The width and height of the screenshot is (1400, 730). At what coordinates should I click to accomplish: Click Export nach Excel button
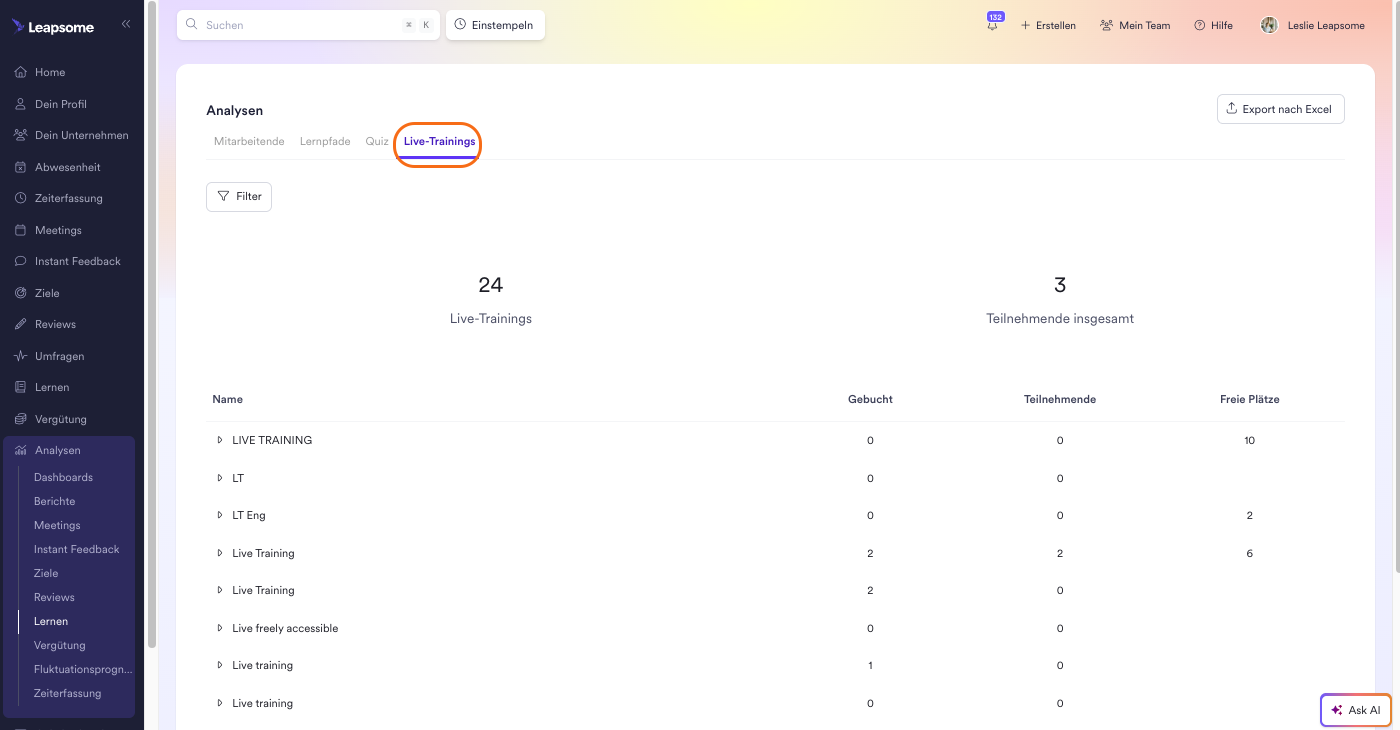pyautogui.click(x=1280, y=109)
